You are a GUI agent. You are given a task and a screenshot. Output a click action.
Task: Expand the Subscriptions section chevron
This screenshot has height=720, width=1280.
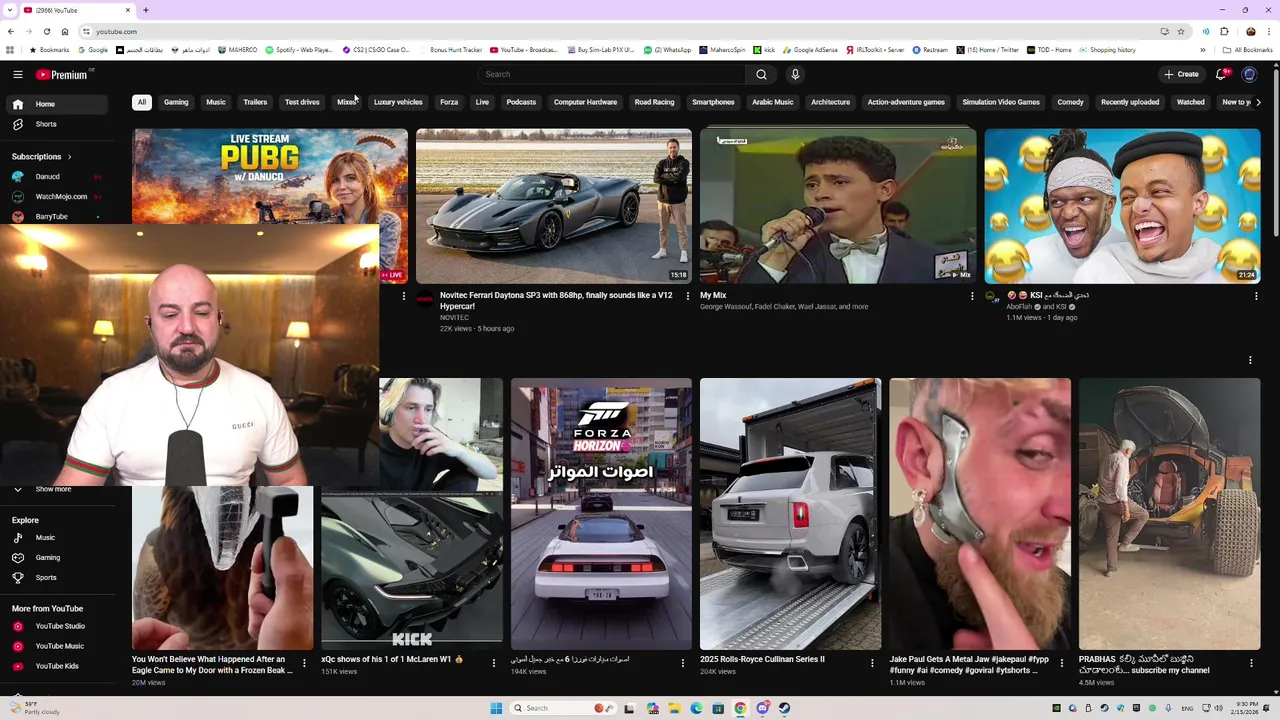(70, 157)
